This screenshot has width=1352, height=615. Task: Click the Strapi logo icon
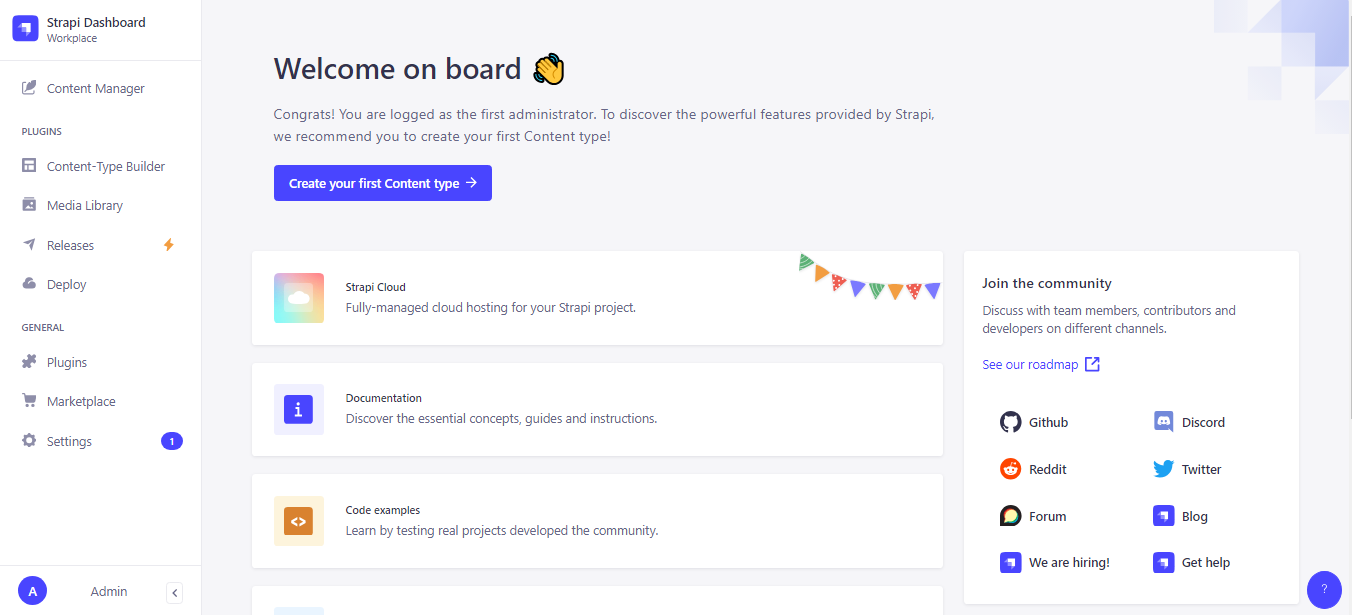[x=25, y=29]
